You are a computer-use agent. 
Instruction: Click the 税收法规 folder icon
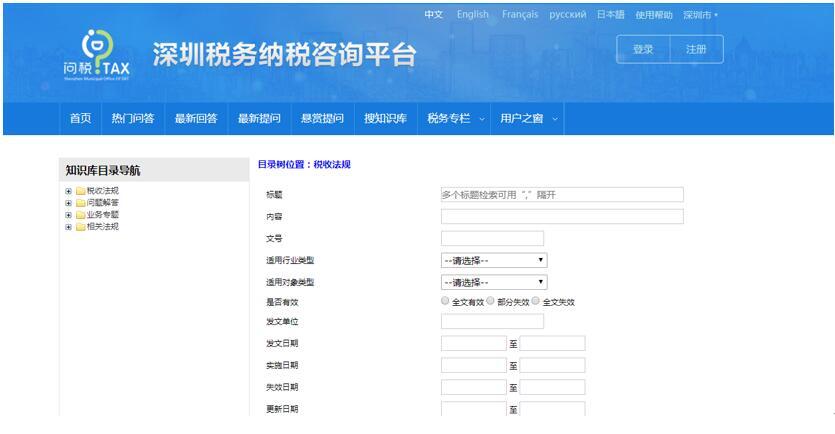(80, 191)
